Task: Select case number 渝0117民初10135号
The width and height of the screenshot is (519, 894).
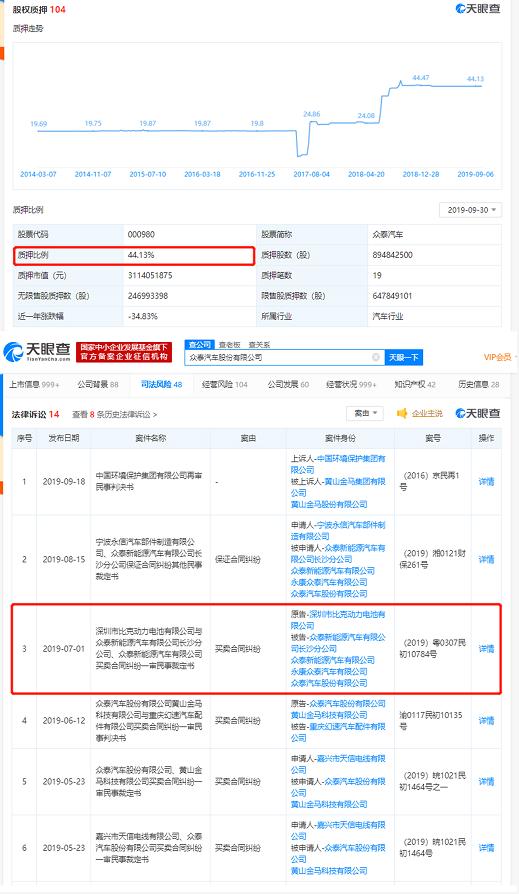Action: pyautogui.click(x=431, y=721)
